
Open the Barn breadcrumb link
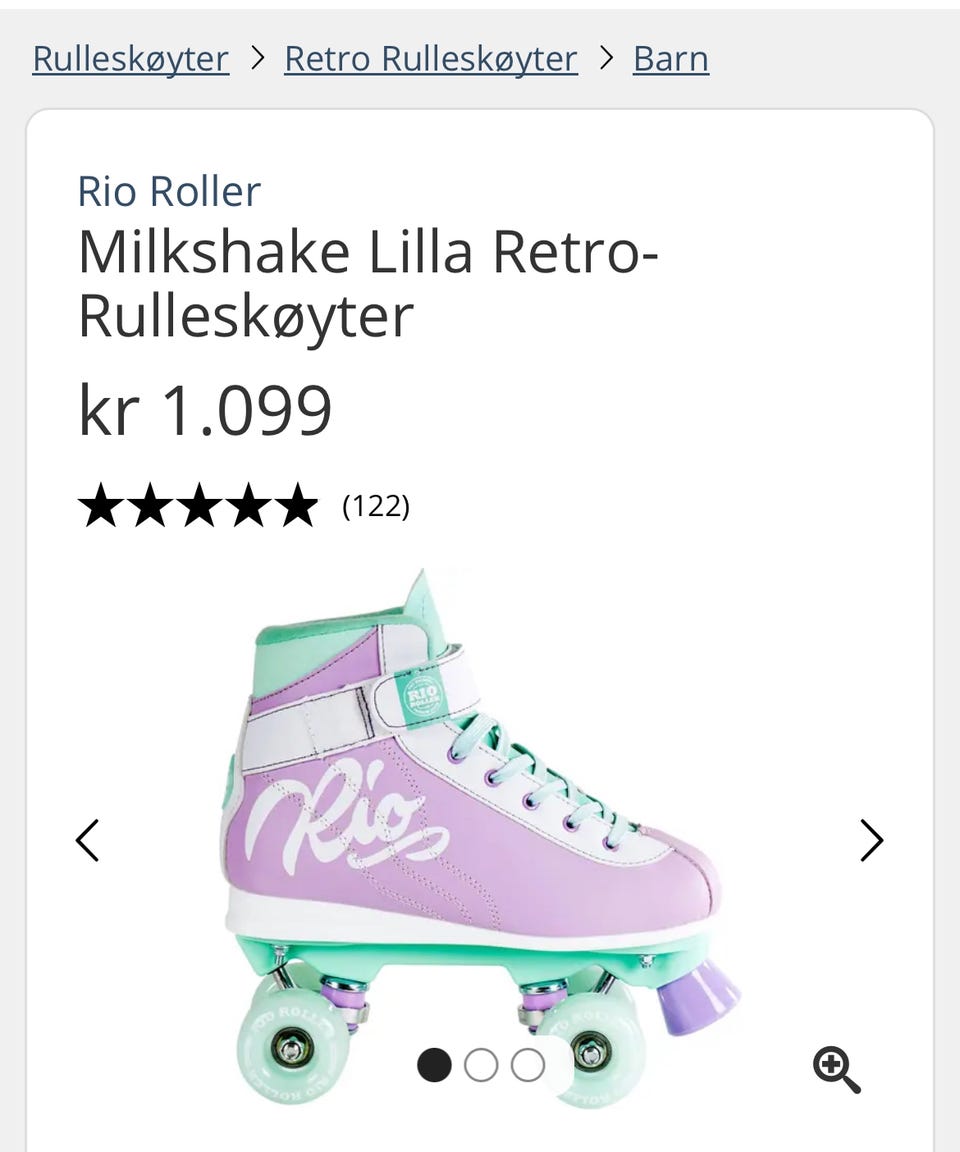click(671, 59)
